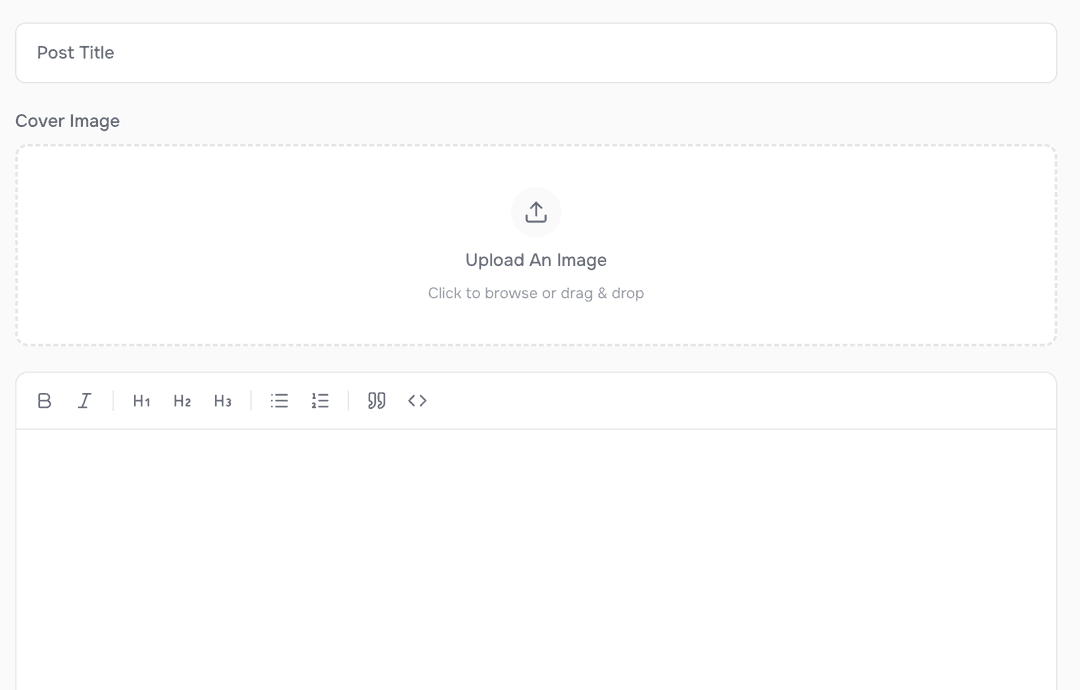Insert a code block

[417, 400]
